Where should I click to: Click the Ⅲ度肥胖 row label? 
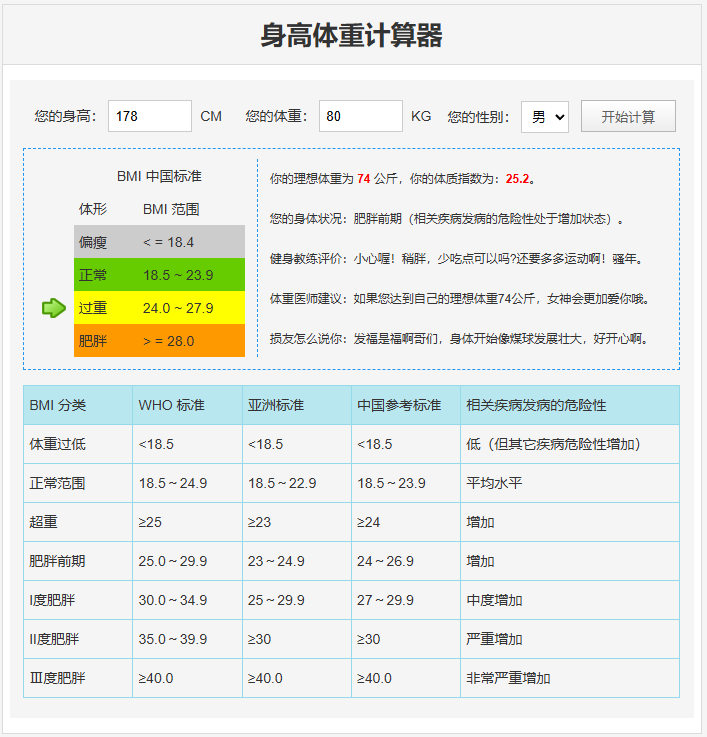[x=58, y=678]
